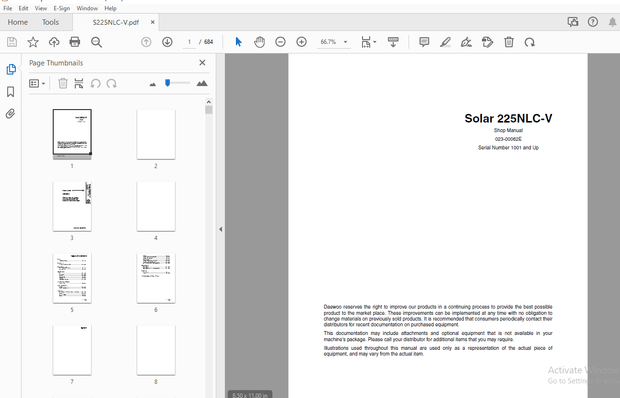Enlarge thumbnail size large mountain icon
The image size is (620, 398).
[202, 83]
